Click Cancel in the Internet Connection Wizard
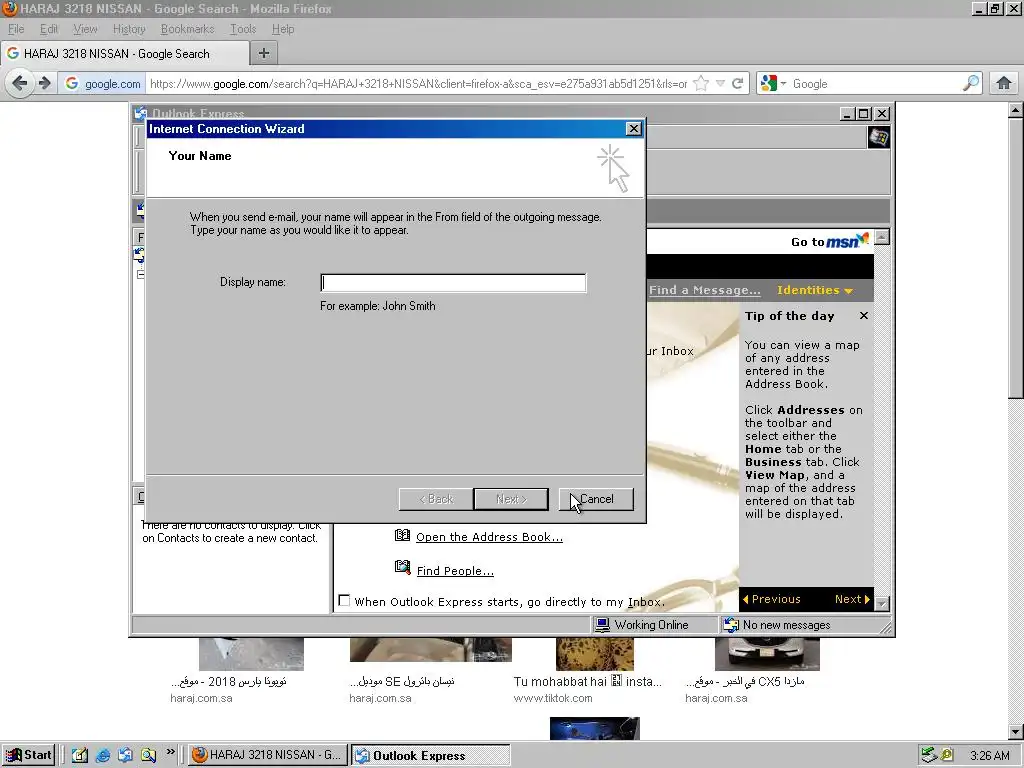1024x768 pixels. [x=596, y=500]
